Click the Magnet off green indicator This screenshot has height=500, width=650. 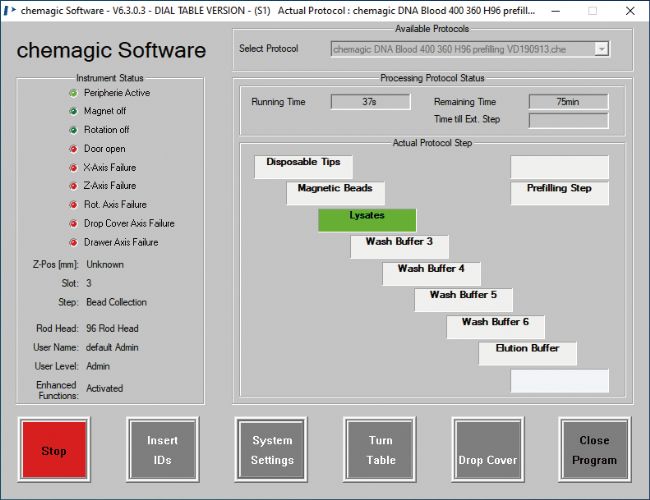click(x=73, y=111)
